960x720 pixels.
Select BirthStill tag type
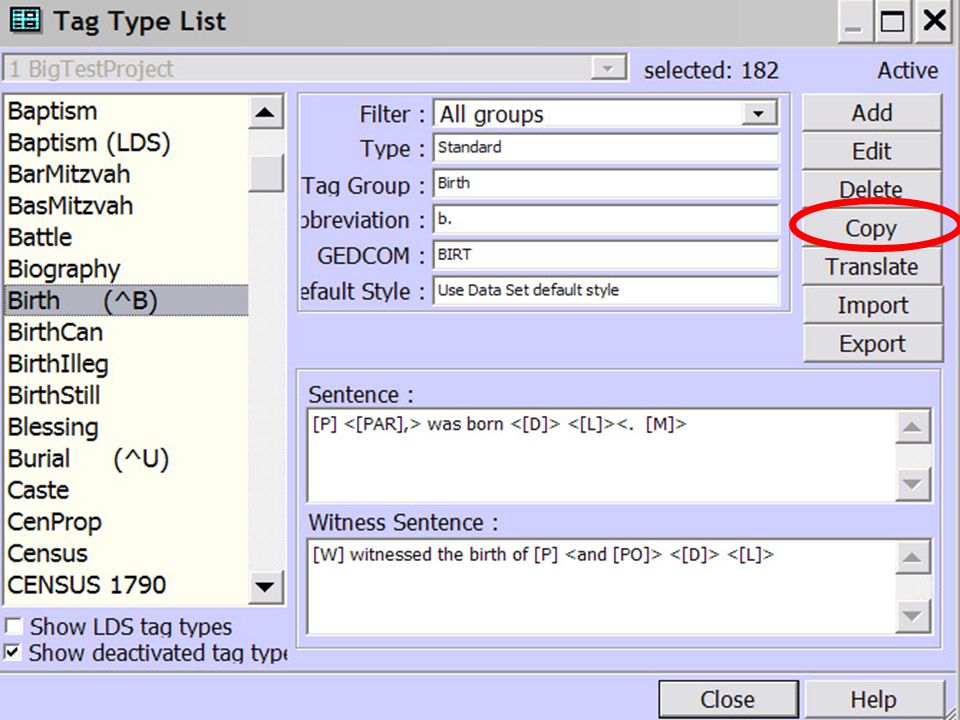click(126, 396)
